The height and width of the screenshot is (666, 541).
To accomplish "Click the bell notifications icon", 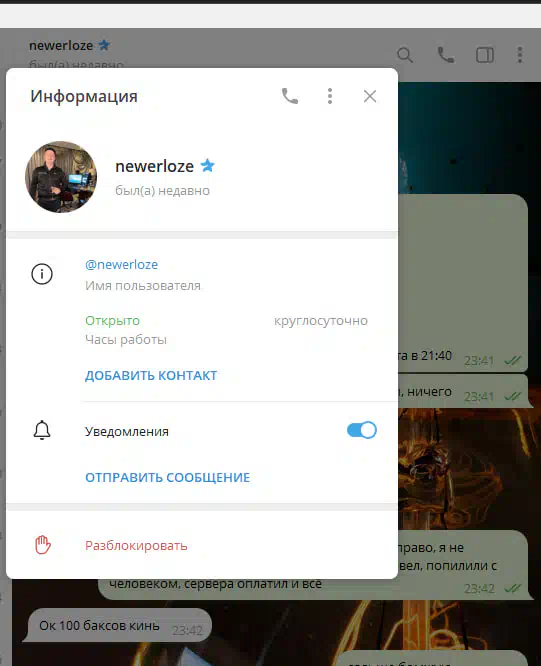I will 42,430.
